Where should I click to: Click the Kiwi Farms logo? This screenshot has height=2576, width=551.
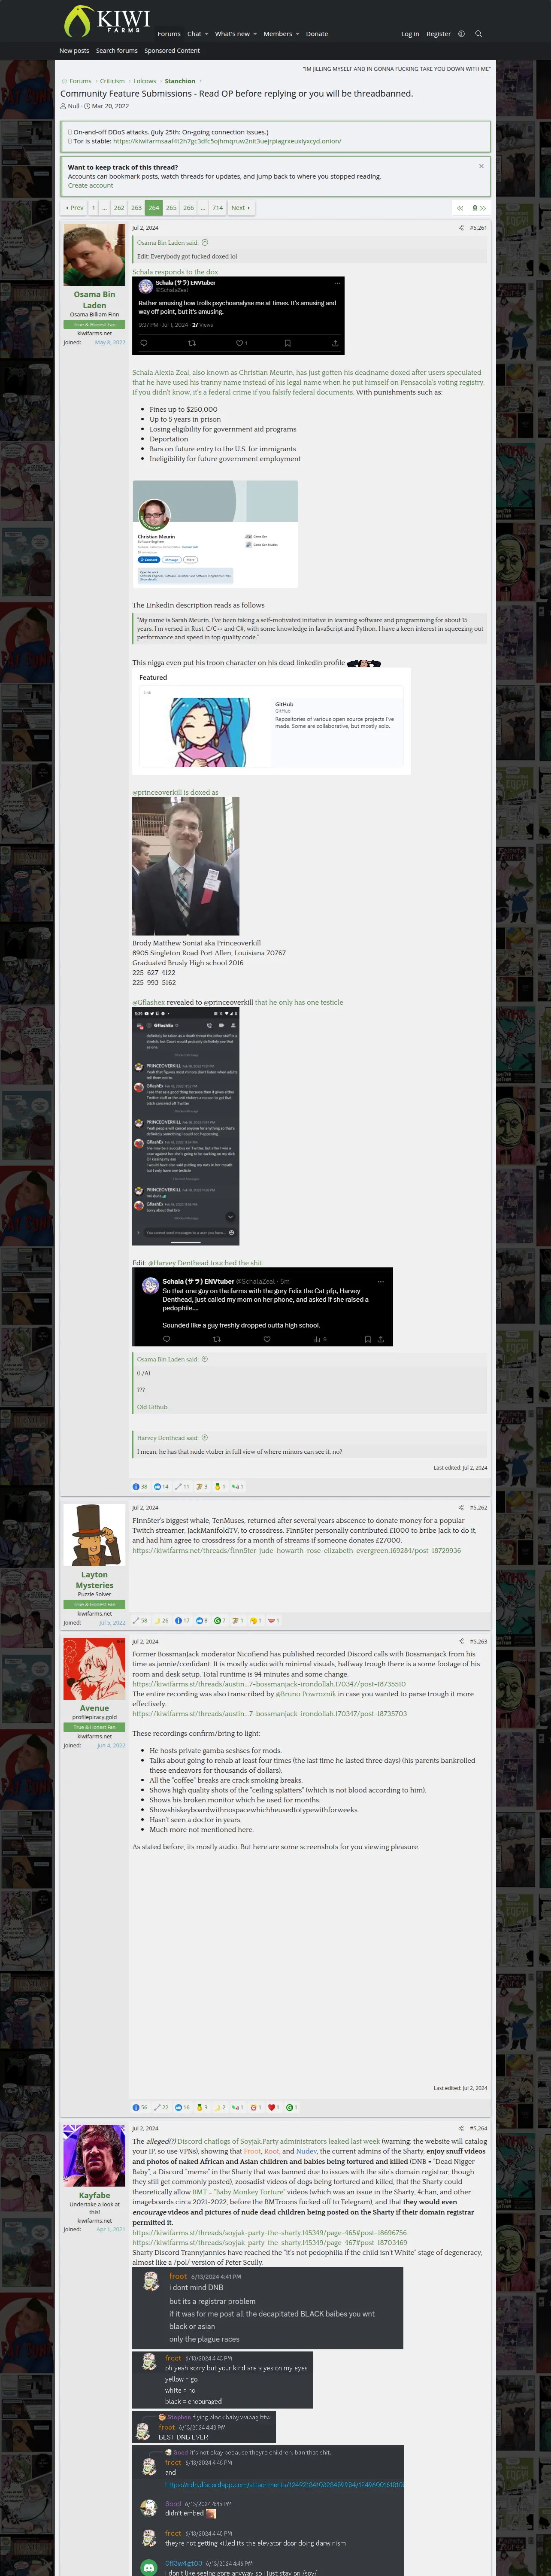click(x=107, y=21)
